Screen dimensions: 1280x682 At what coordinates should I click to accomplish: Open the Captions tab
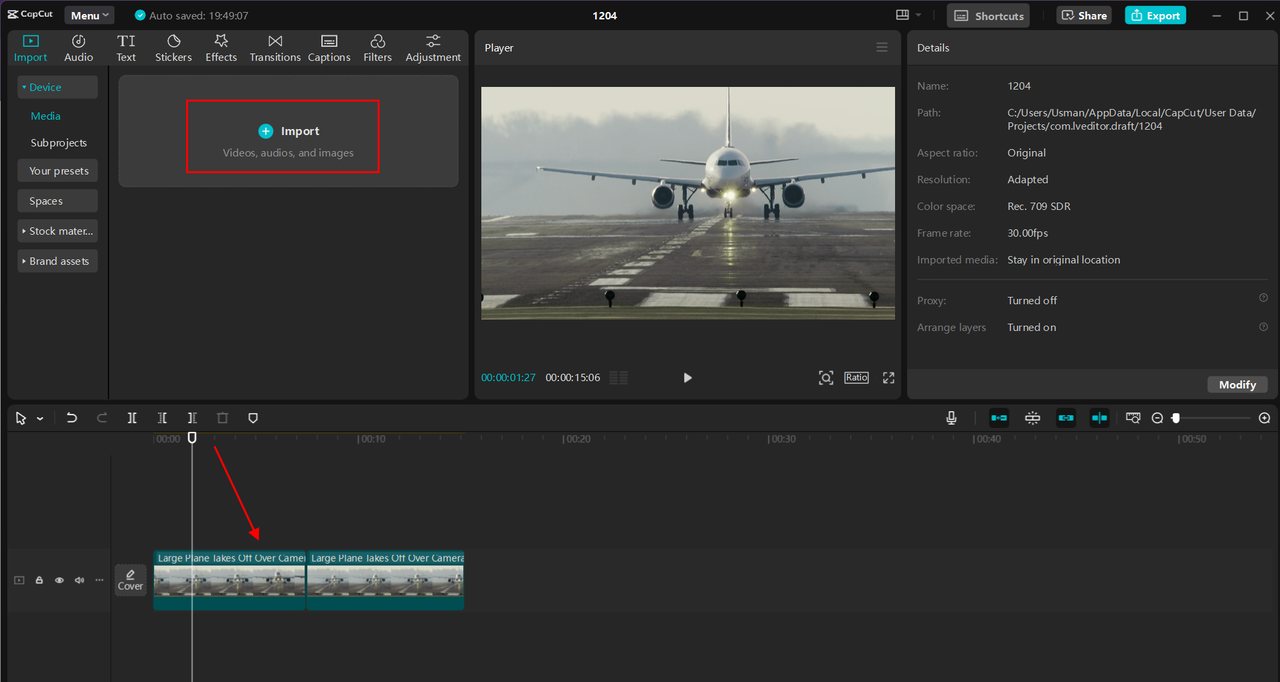coord(329,48)
